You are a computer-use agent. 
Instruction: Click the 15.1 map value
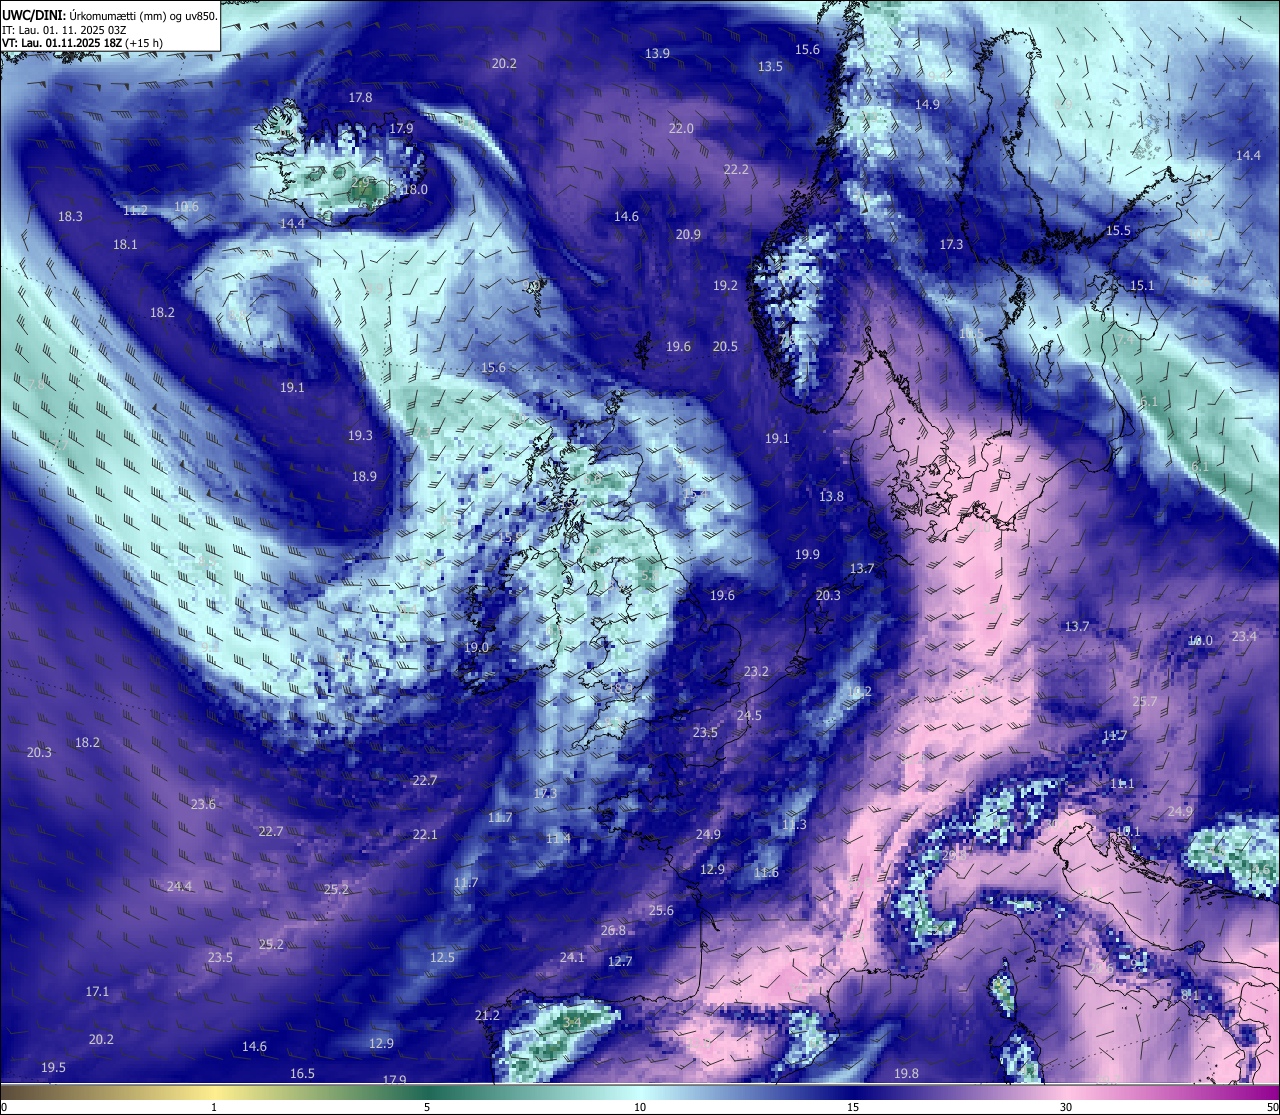pyautogui.click(x=1142, y=286)
